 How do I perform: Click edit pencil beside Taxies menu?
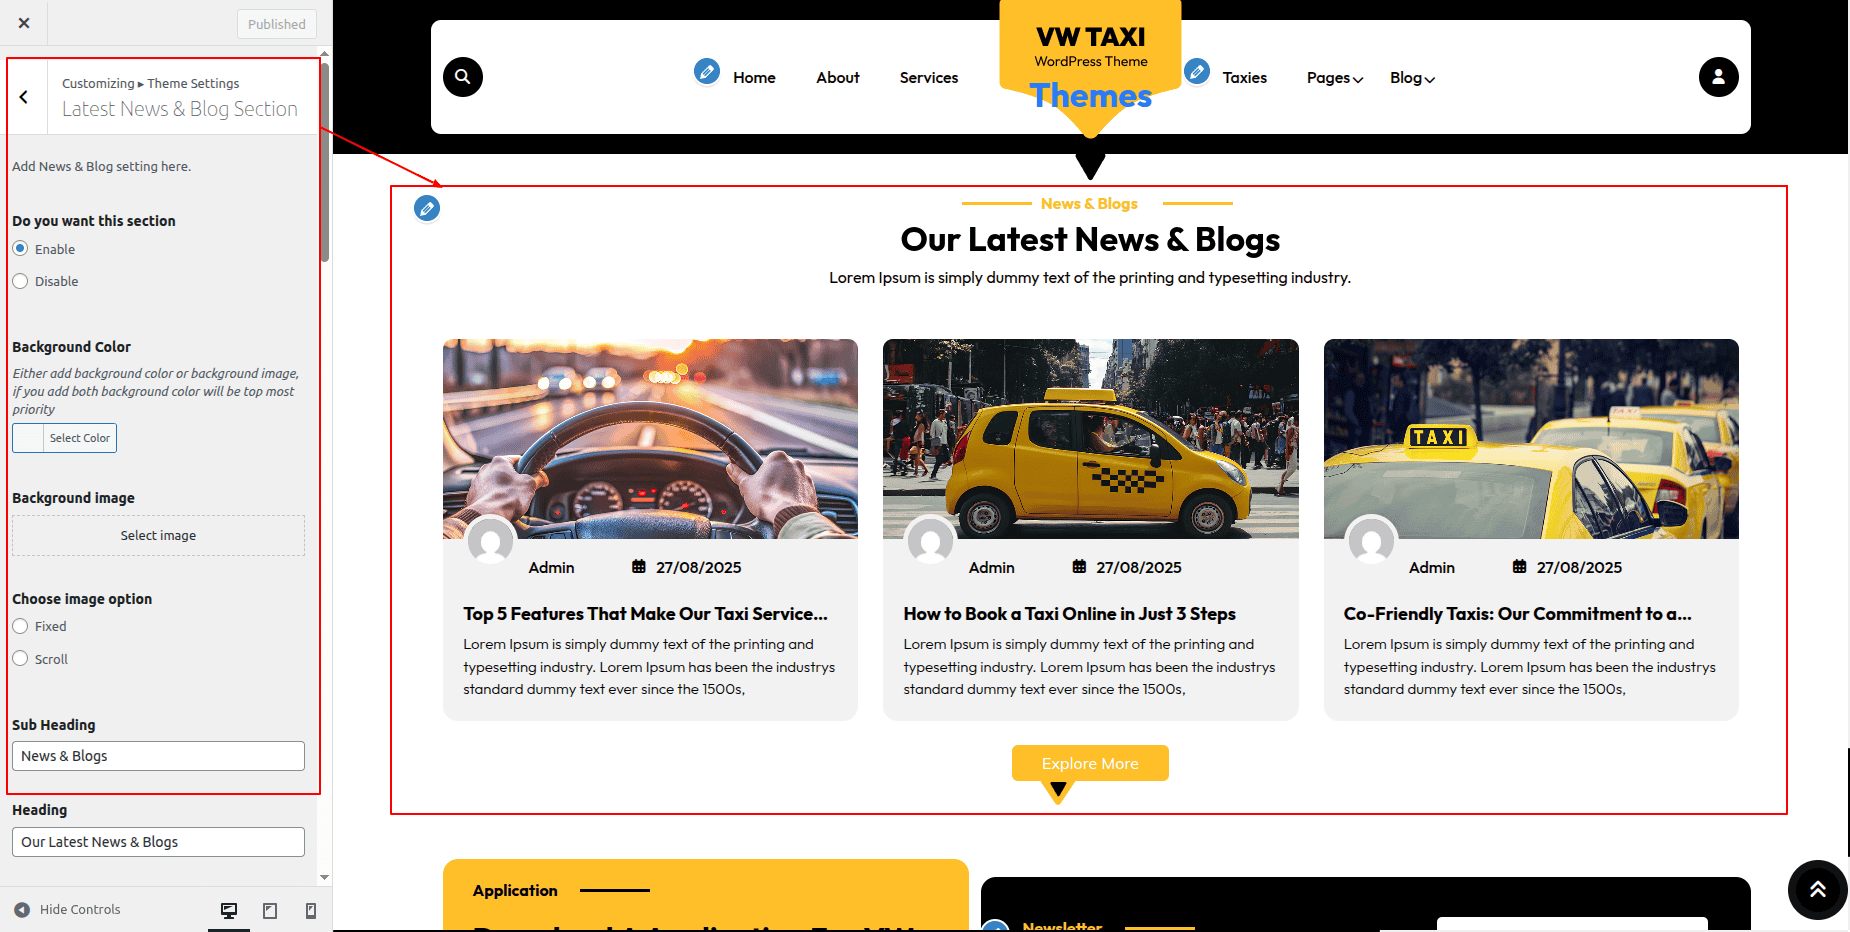pyautogui.click(x=1197, y=71)
